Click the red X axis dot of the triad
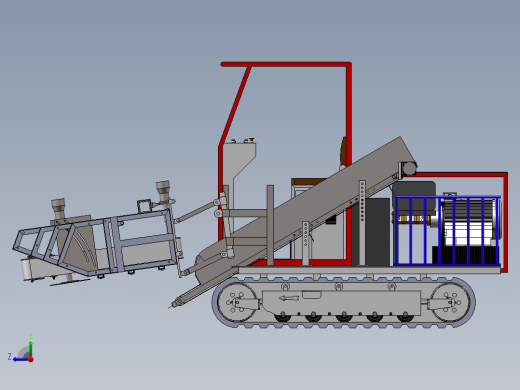 [x=31, y=359]
